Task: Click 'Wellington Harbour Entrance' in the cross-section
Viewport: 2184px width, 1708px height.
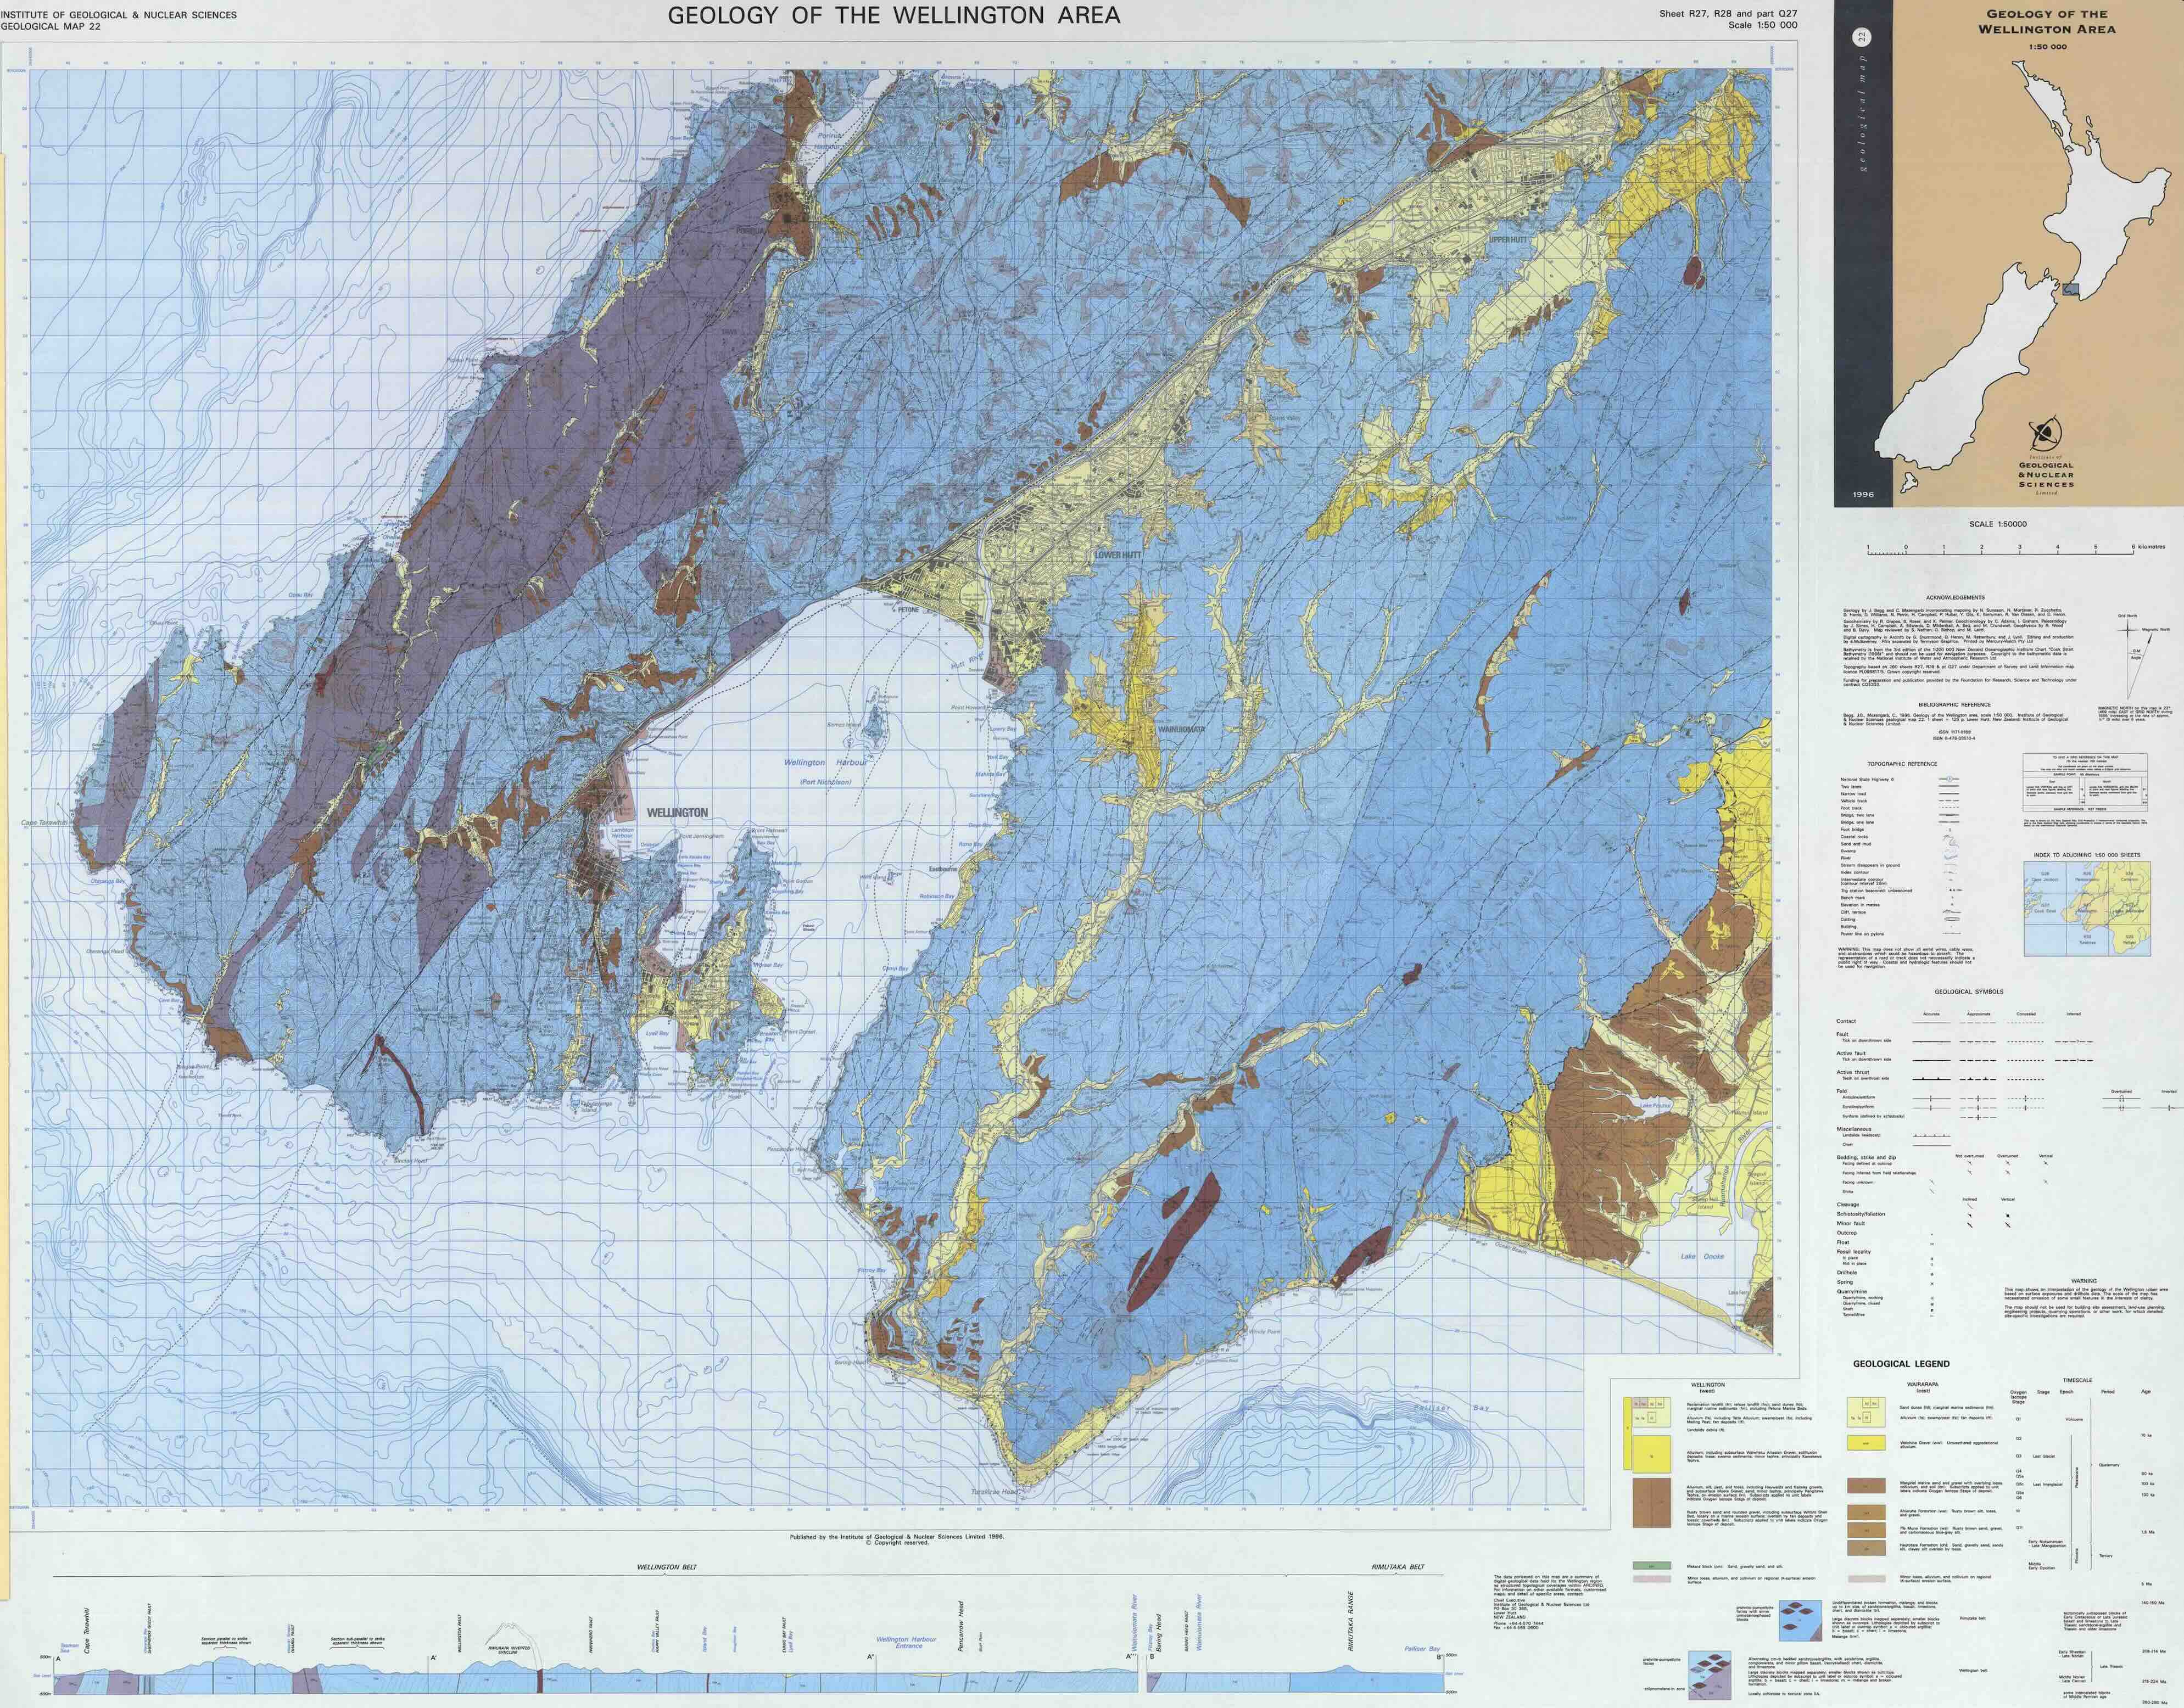Action: 907,1643
